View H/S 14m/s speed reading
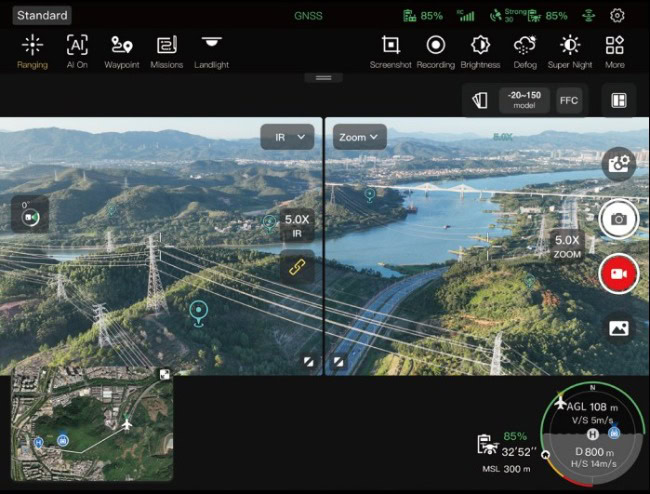This screenshot has width=650, height=494. pyautogui.click(x=594, y=464)
